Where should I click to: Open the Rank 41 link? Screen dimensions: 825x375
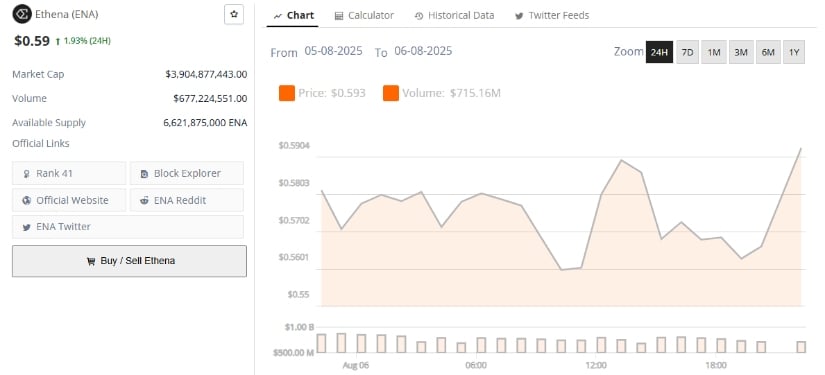pyautogui.click(x=69, y=173)
